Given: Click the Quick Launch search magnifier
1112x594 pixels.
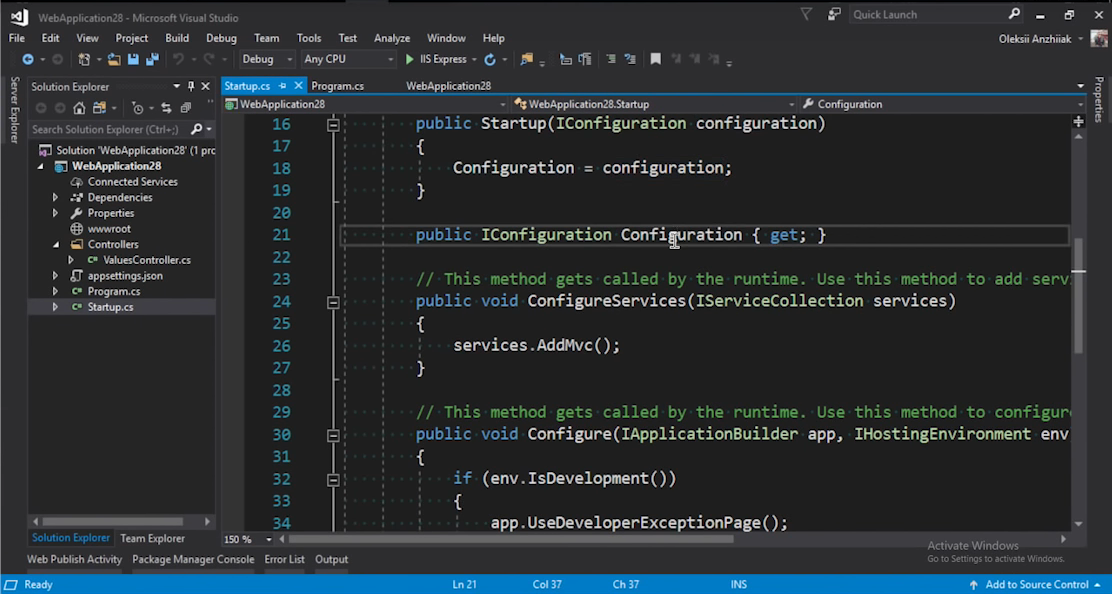Looking at the screenshot, I should [x=1014, y=14].
